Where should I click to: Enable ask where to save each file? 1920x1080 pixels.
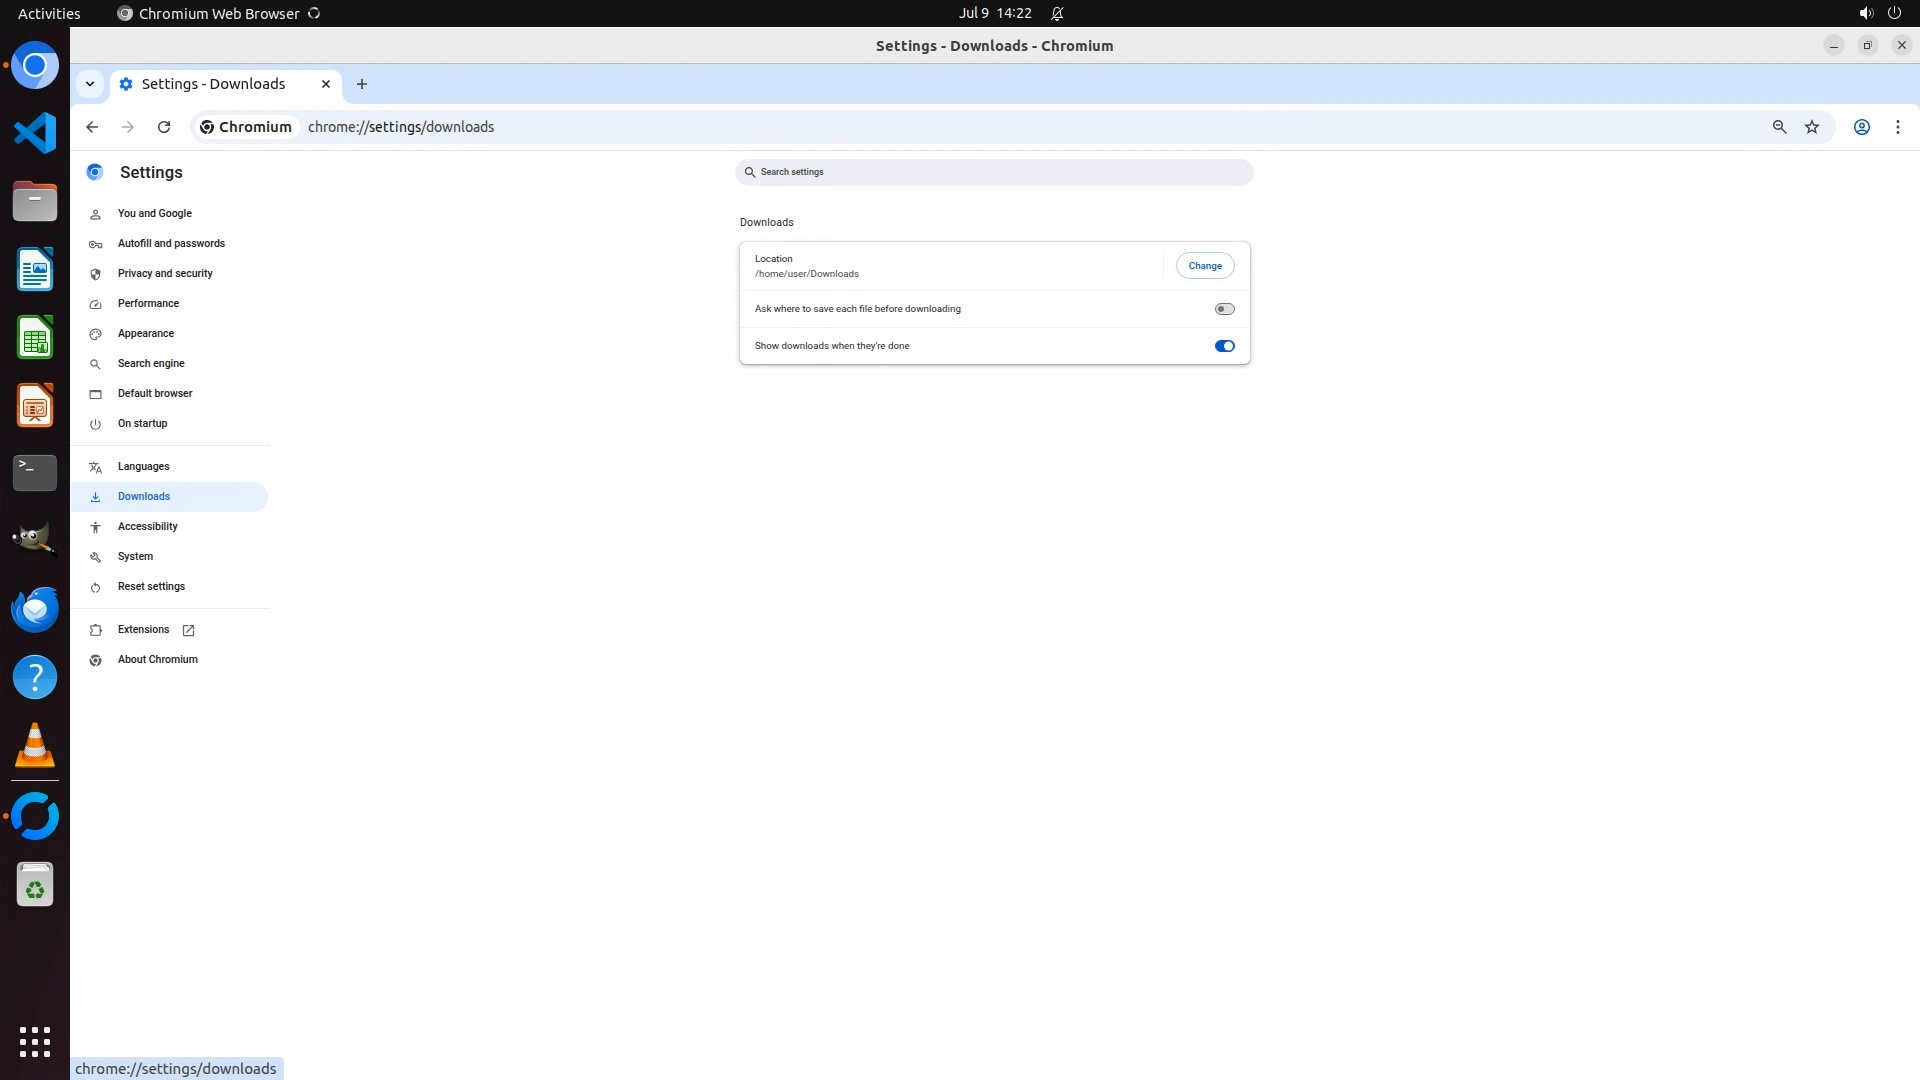[x=1224, y=309]
